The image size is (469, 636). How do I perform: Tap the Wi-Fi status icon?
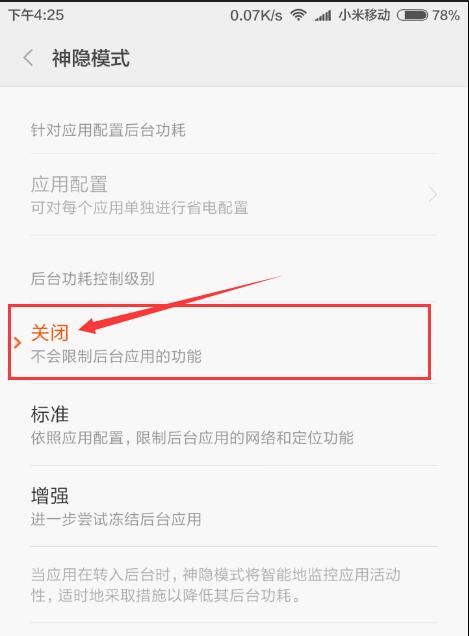(x=298, y=15)
